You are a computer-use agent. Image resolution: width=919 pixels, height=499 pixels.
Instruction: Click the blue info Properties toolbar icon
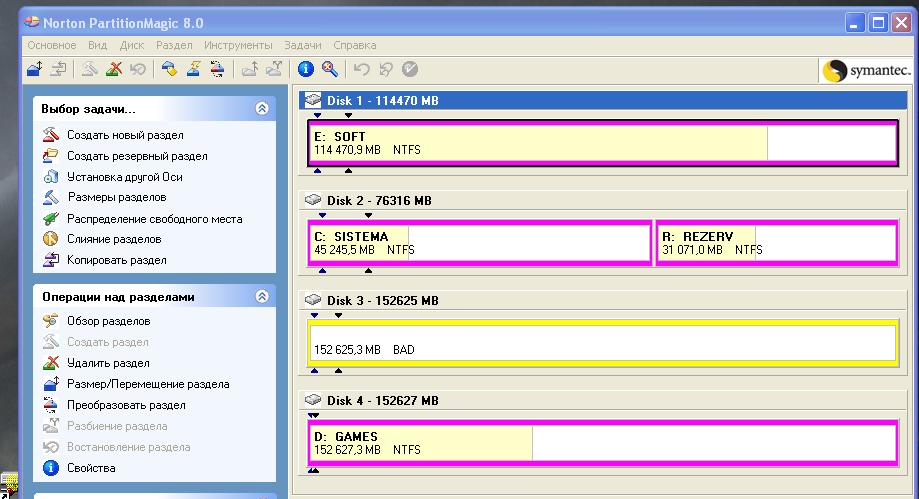306,69
